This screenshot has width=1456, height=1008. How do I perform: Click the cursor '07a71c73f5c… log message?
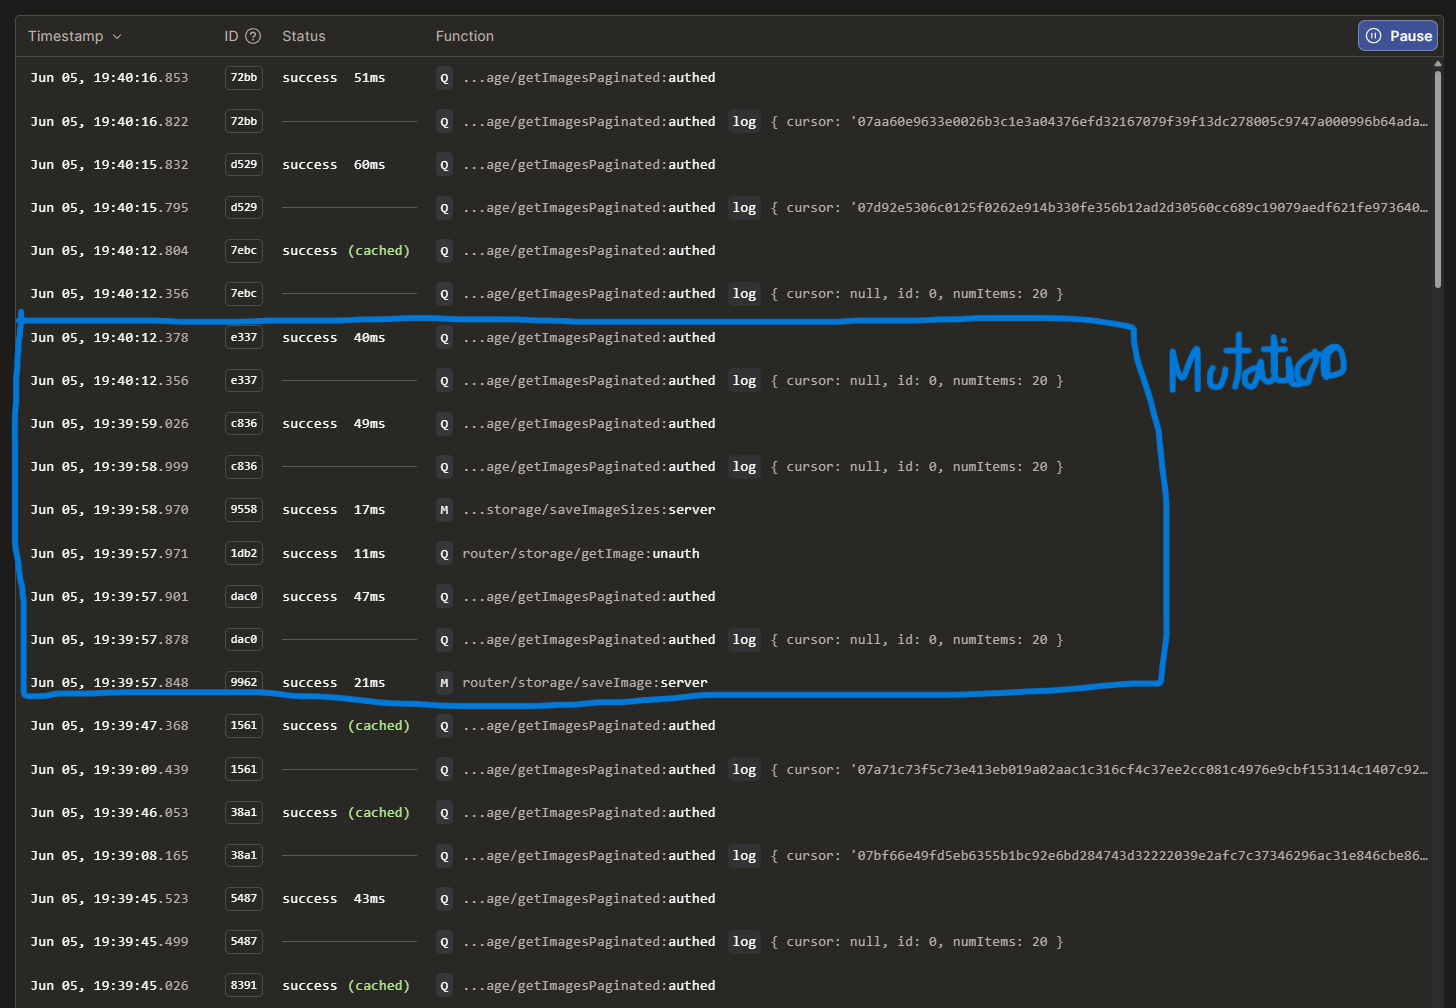pos(1099,770)
